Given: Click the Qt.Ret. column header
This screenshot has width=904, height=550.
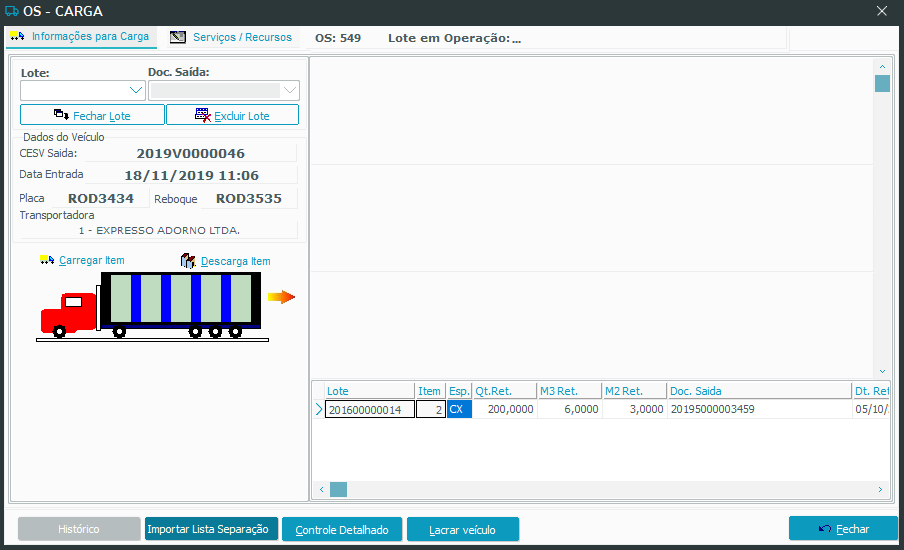Looking at the screenshot, I should pos(504,391).
